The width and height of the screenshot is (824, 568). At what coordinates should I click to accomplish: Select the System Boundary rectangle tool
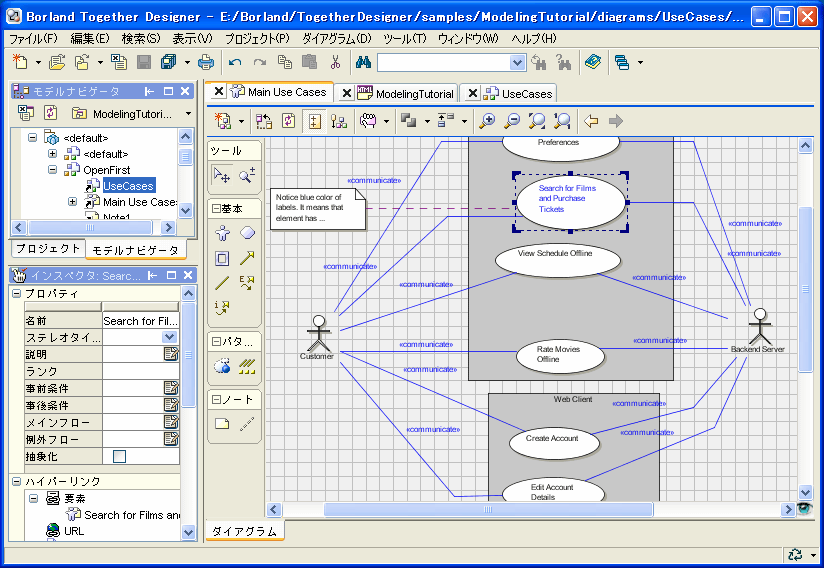click(x=222, y=258)
